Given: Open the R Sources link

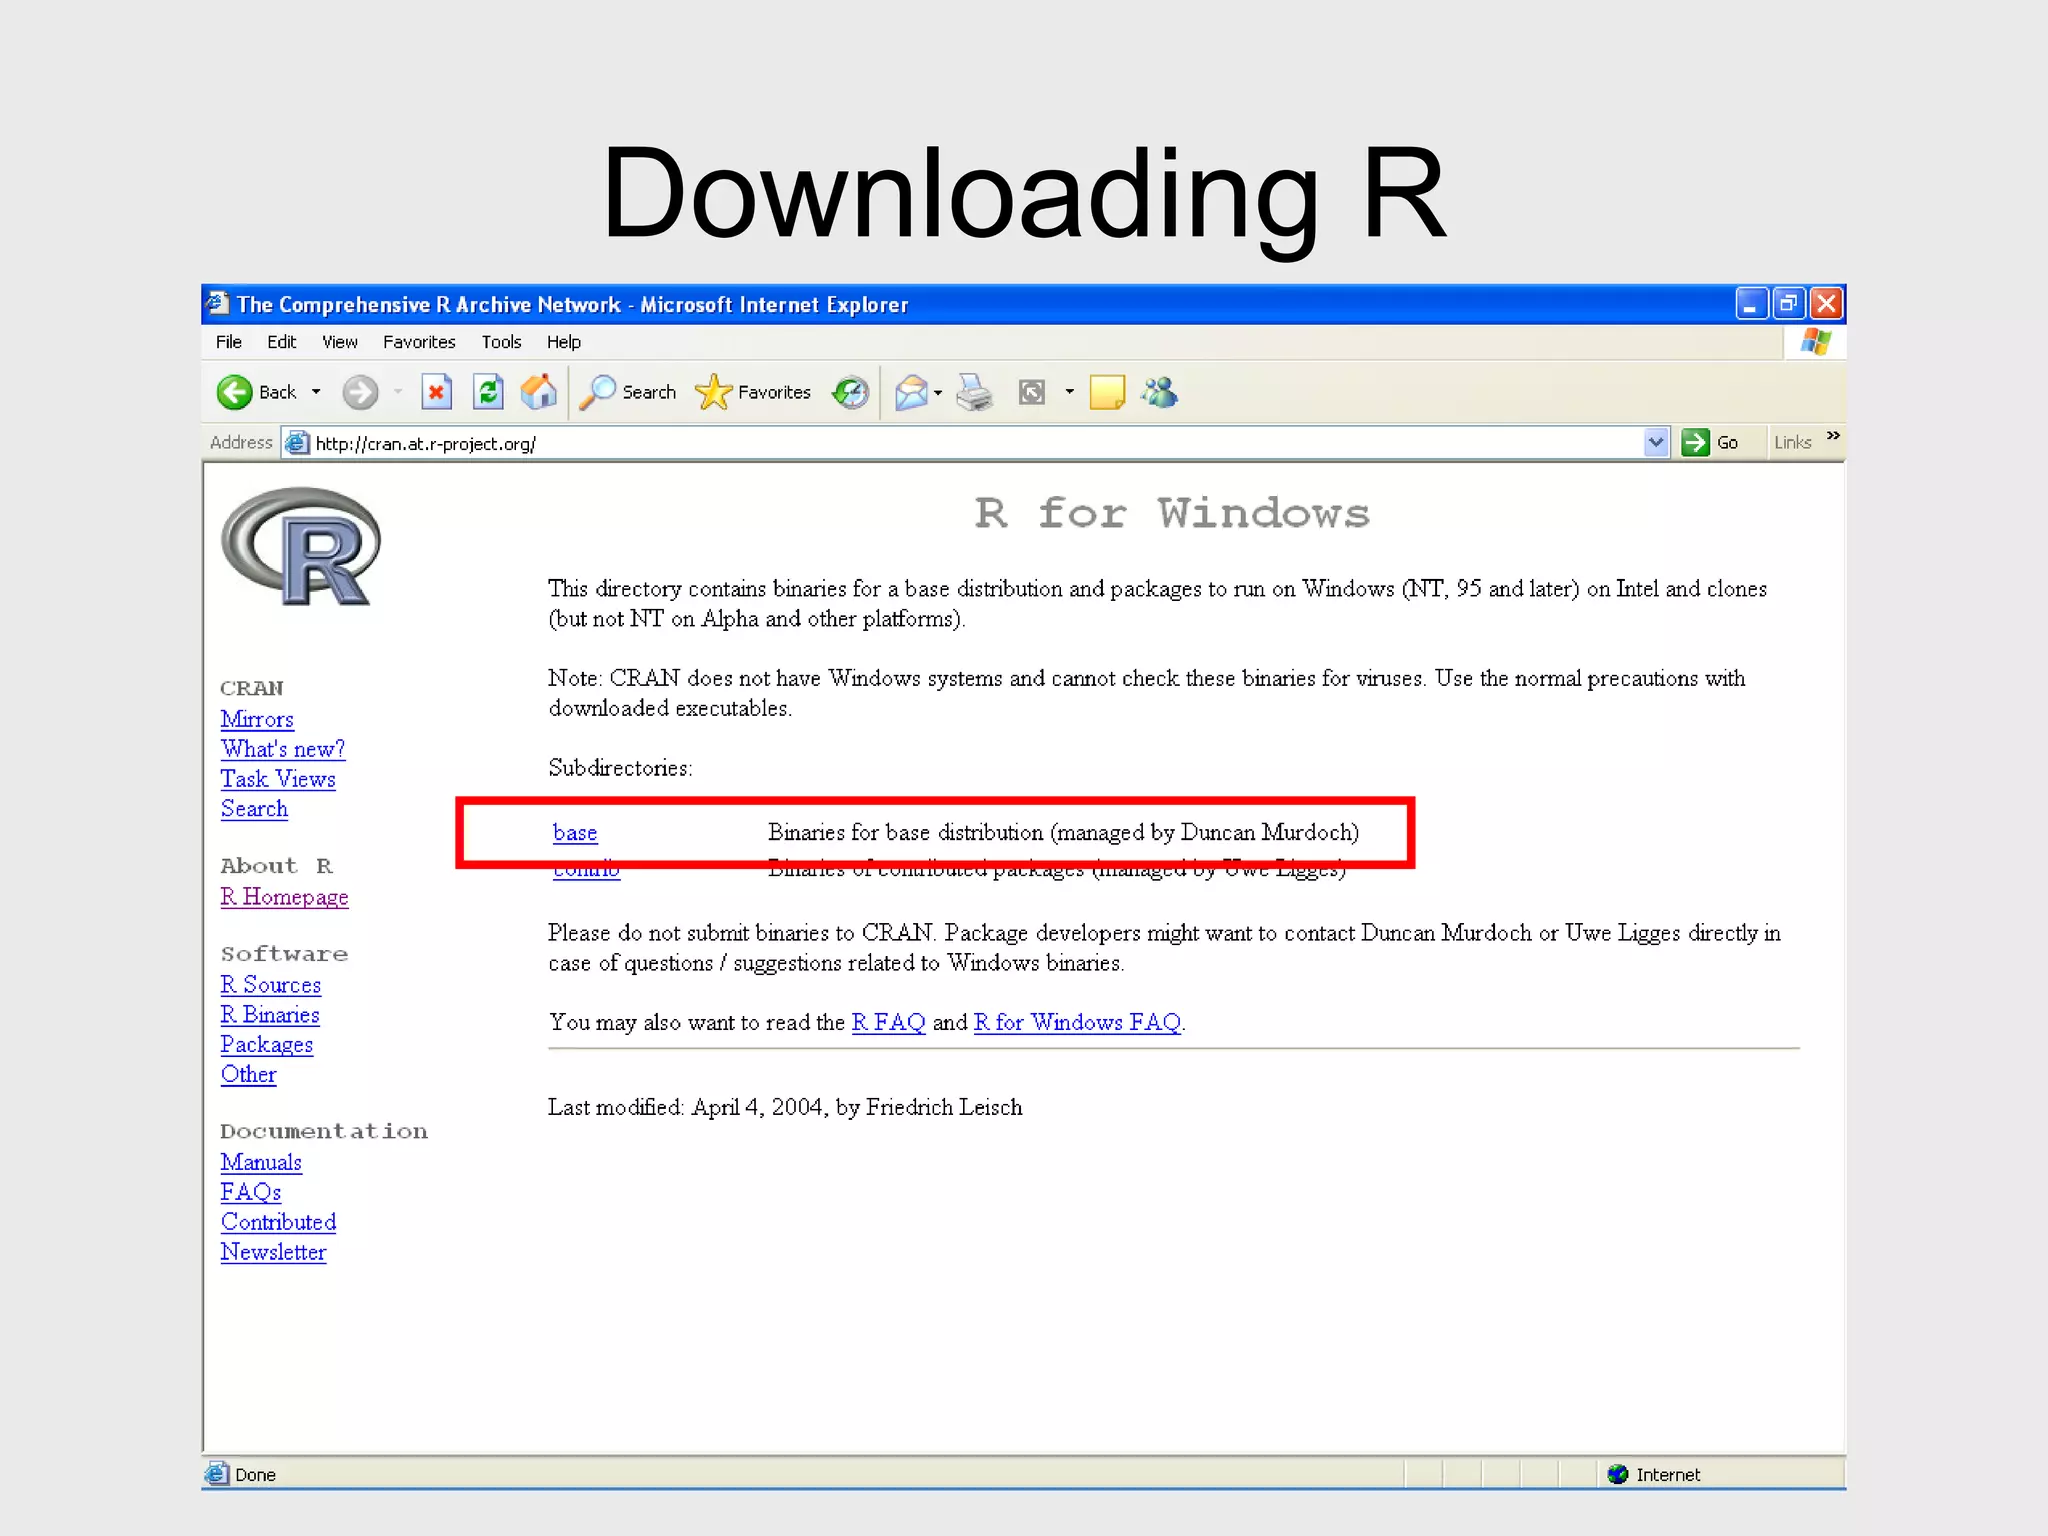Looking at the screenshot, I should 271,985.
